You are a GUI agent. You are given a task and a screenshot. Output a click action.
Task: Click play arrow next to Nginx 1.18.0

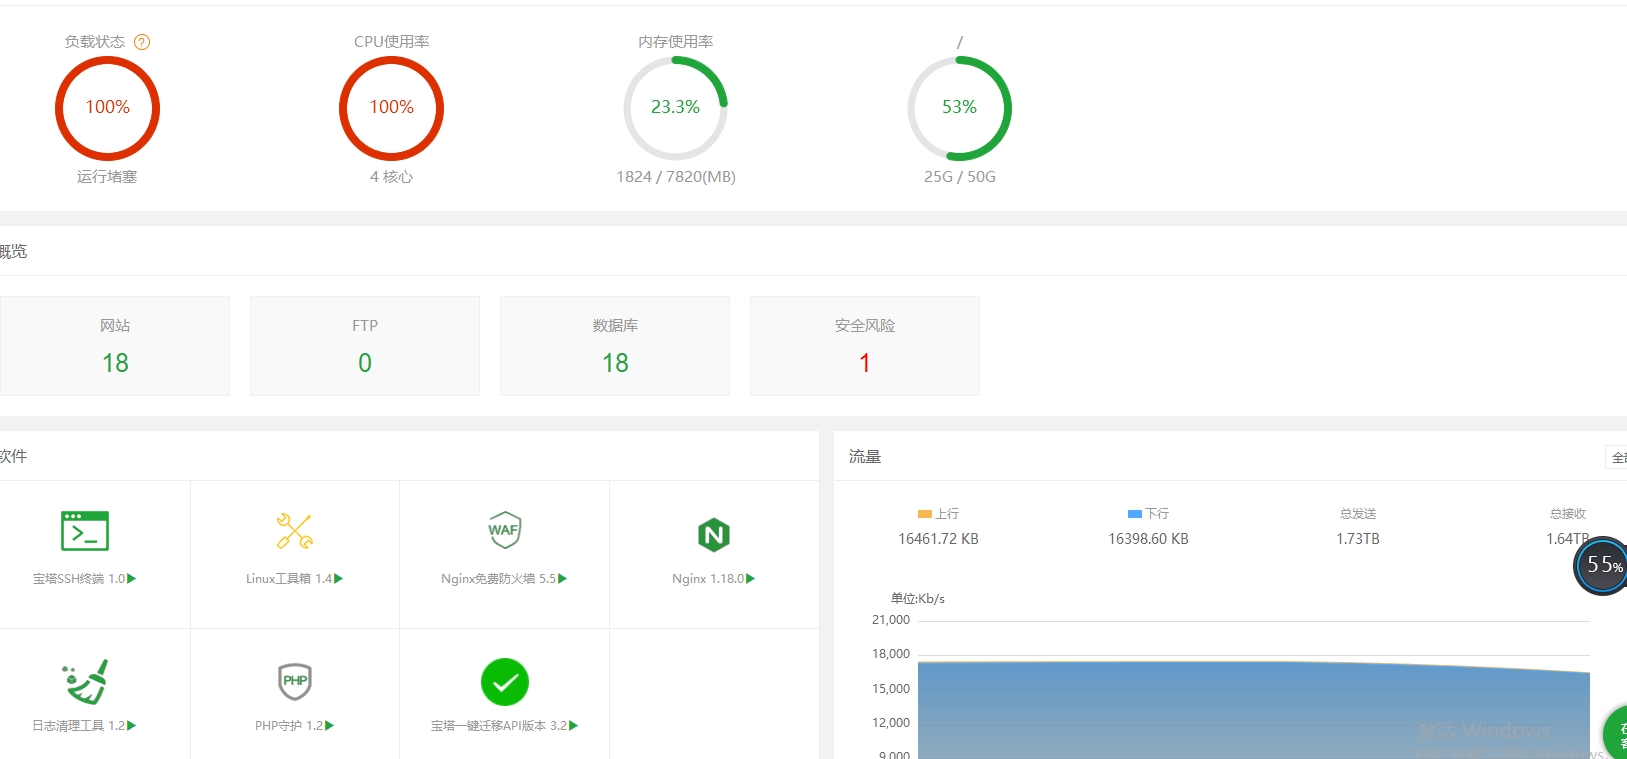point(751,579)
